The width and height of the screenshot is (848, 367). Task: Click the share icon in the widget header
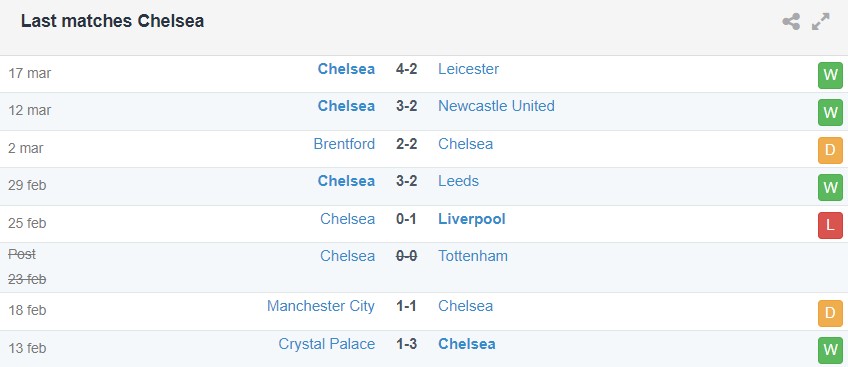click(791, 22)
